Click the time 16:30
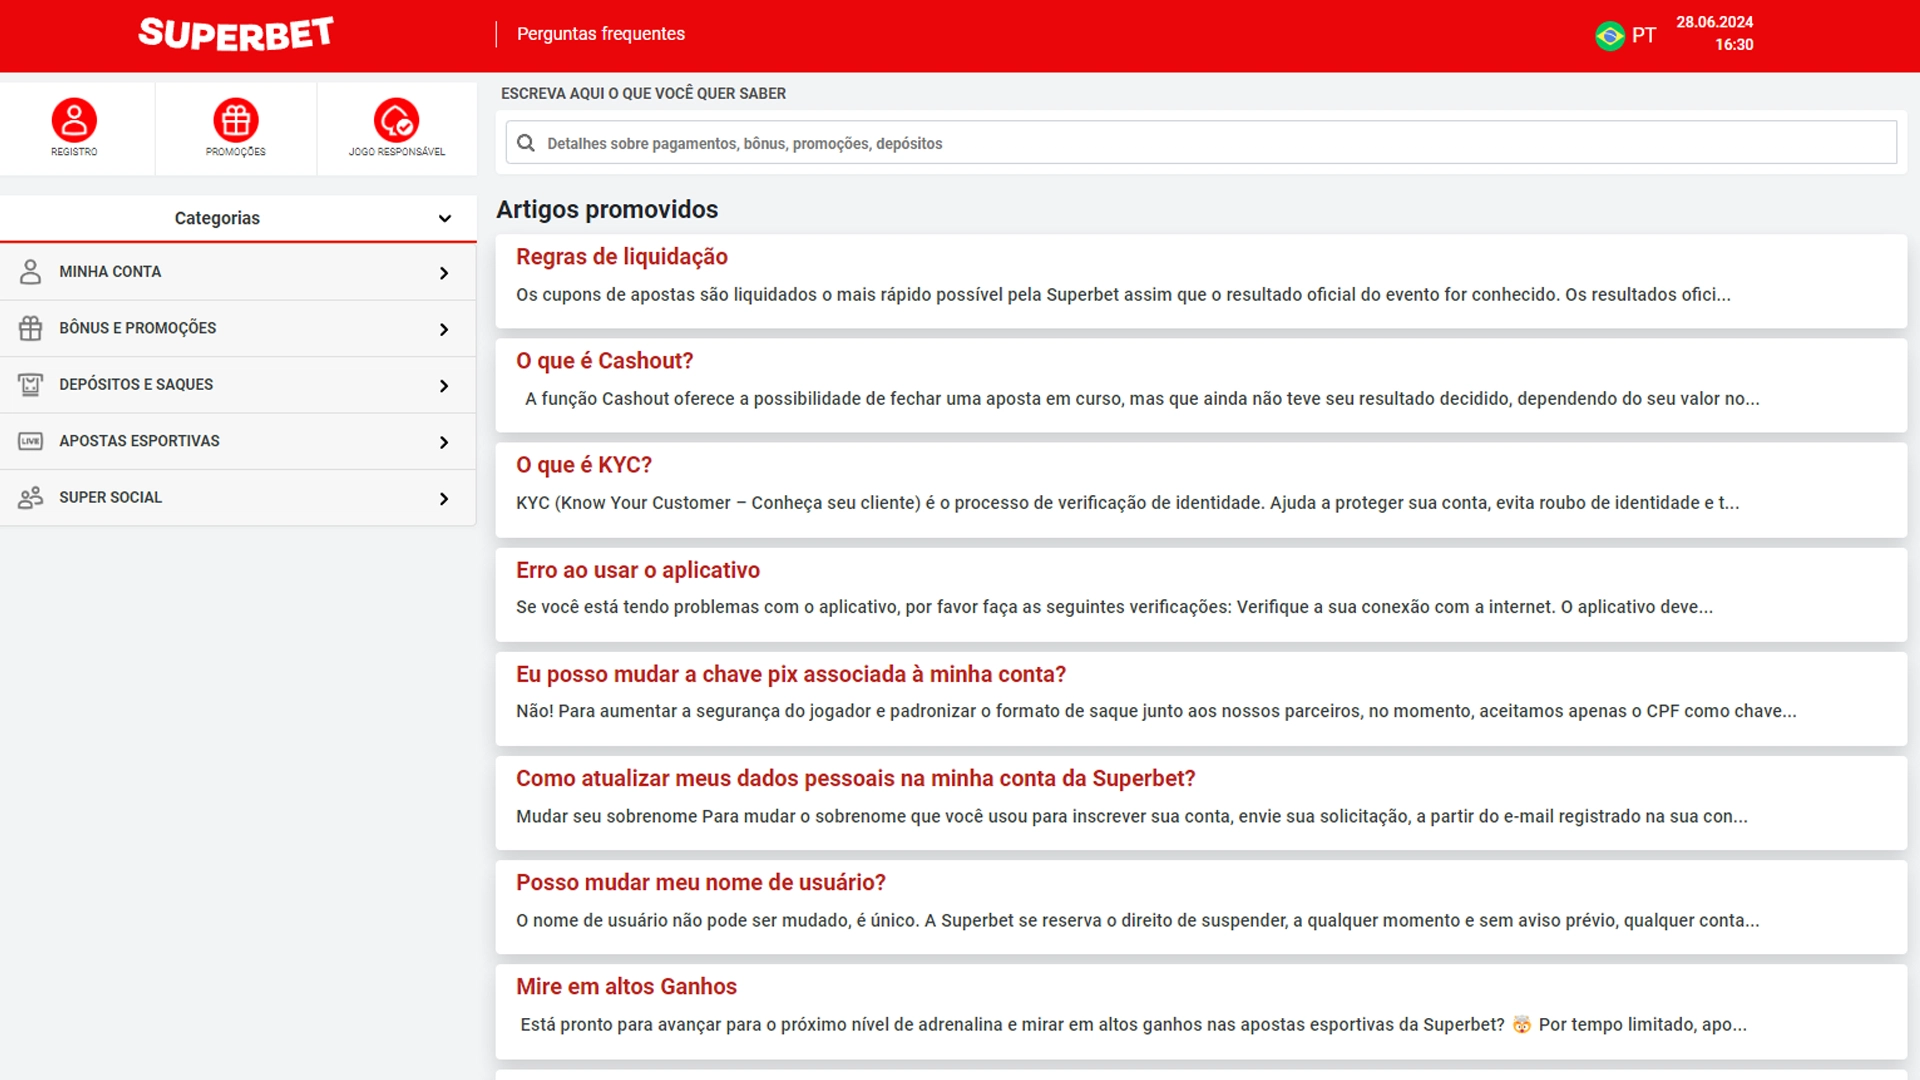This screenshot has height=1080, width=1920. coord(1734,45)
